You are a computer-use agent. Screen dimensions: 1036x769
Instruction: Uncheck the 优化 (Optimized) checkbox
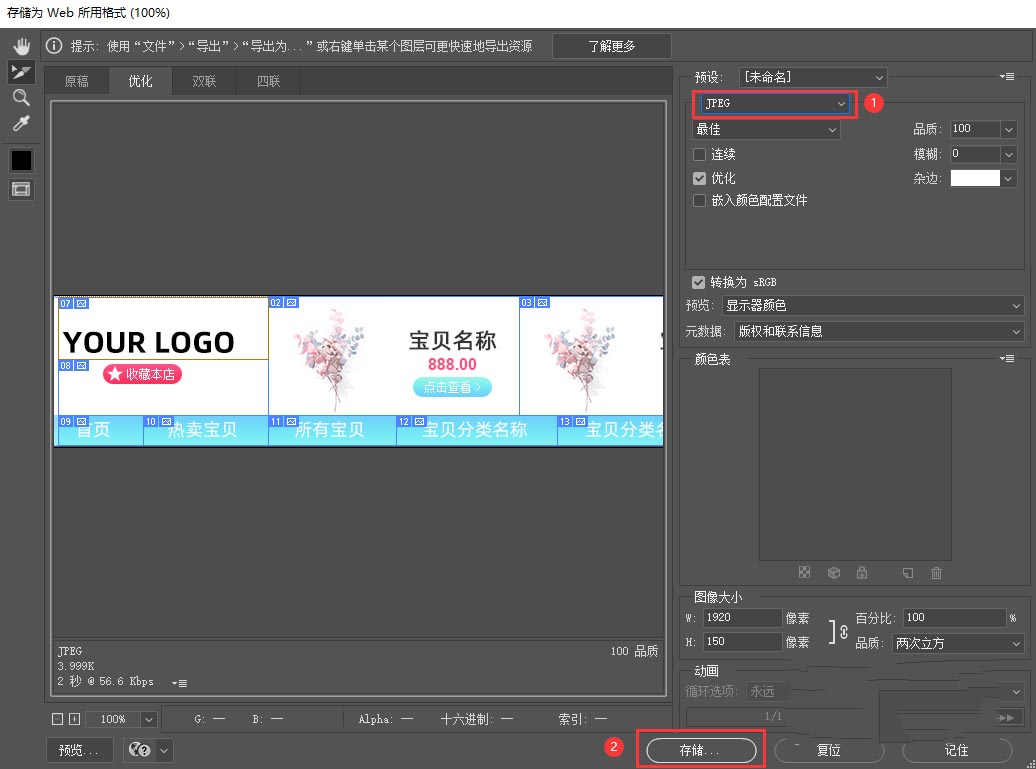click(x=700, y=178)
